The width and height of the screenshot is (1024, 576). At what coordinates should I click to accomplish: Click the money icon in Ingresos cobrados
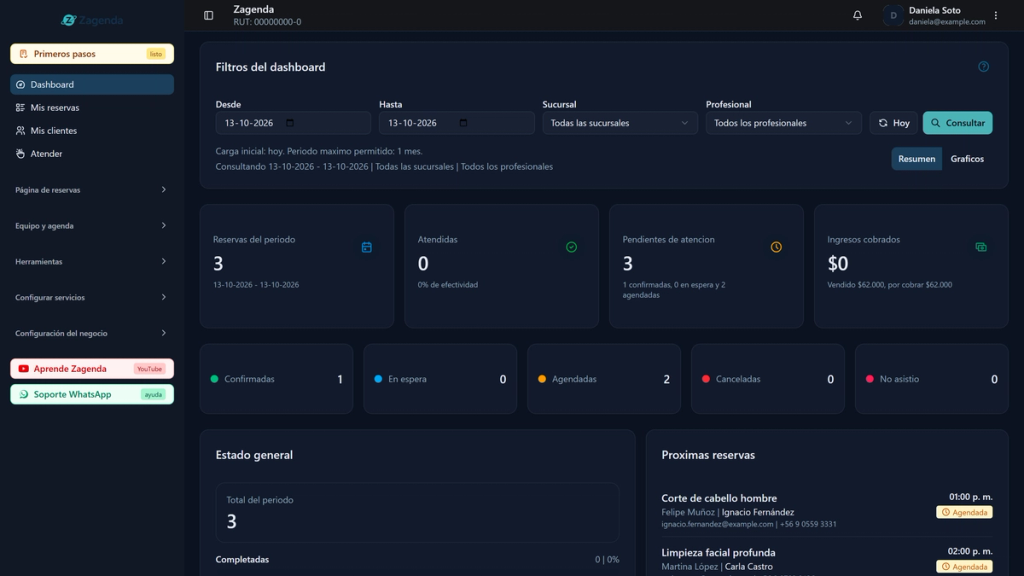coord(981,247)
